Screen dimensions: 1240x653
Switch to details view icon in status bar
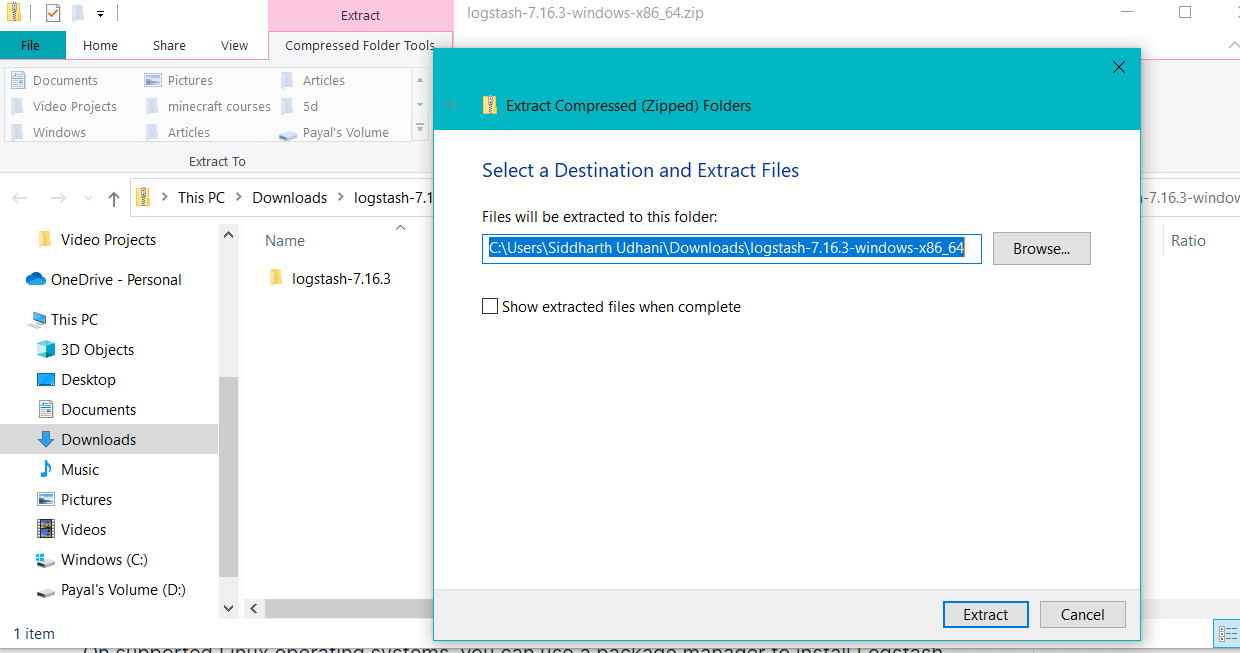1227,633
